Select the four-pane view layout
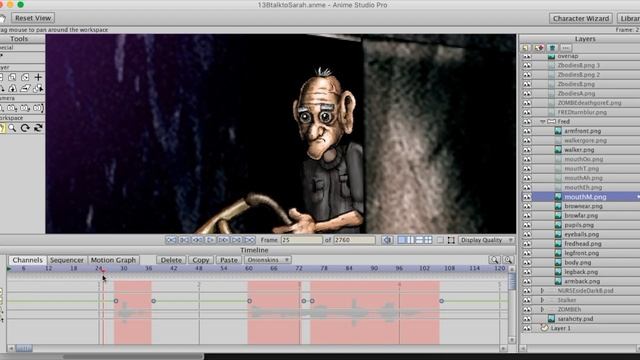Screen dimensions: 640x360 428,240
